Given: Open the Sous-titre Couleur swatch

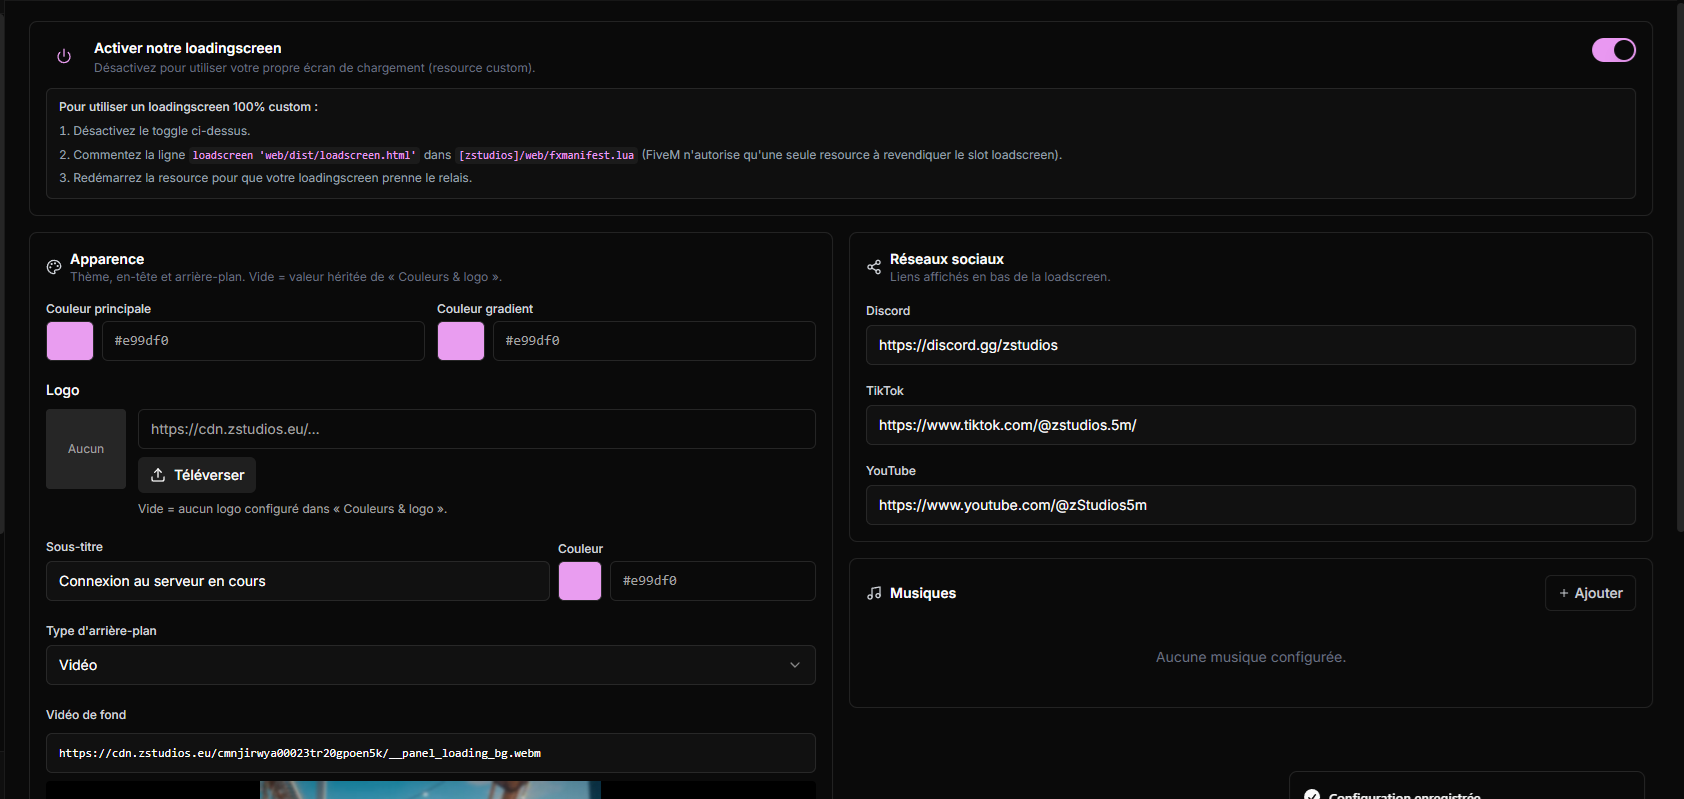Looking at the screenshot, I should pyautogui.click(x=580, y=581).
